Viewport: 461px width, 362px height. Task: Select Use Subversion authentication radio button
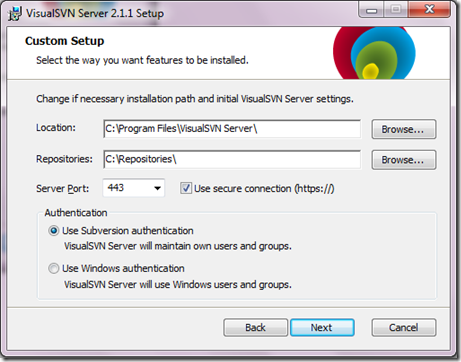pos(53,230)
